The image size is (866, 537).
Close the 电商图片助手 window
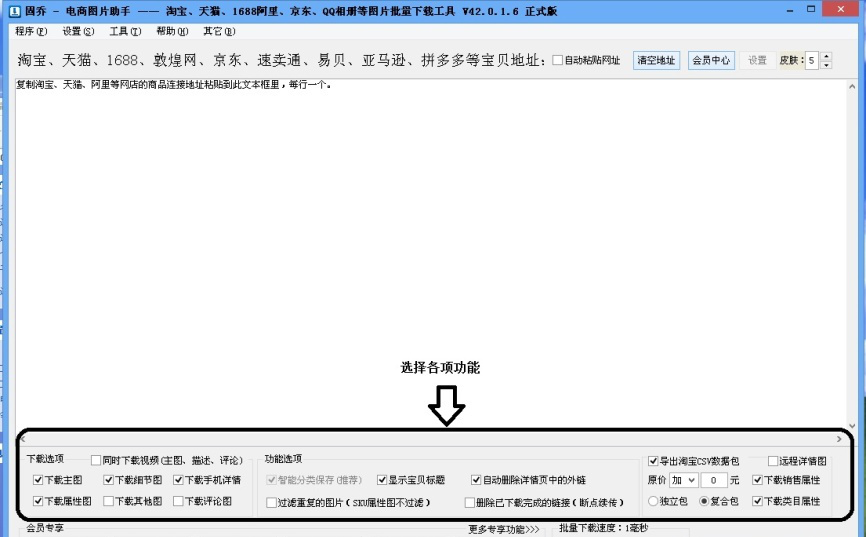841,9
